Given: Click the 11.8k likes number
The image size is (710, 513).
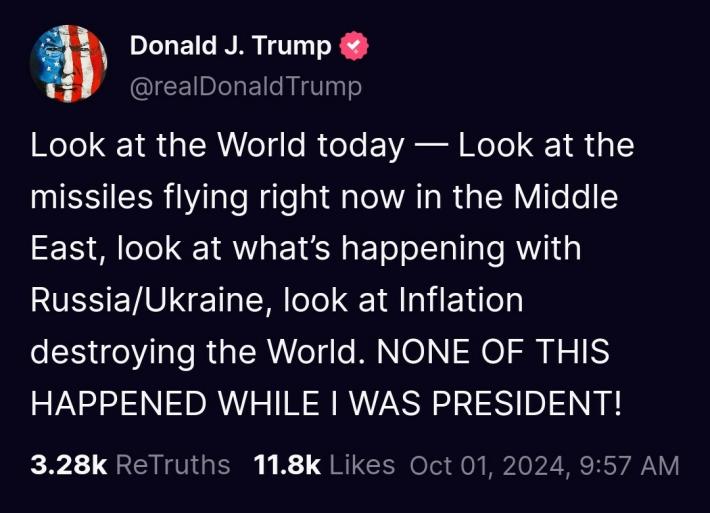Looking at the screenshot, I should 287,465.
